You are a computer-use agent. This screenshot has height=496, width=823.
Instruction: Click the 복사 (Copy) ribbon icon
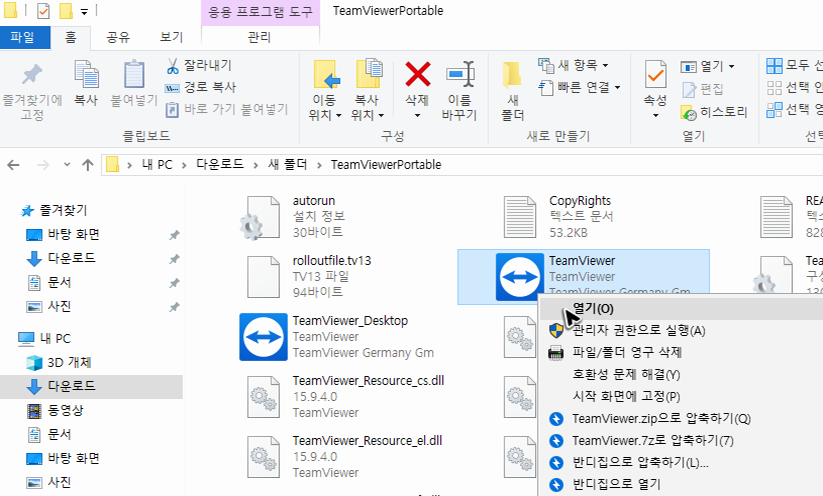[86, 75]
